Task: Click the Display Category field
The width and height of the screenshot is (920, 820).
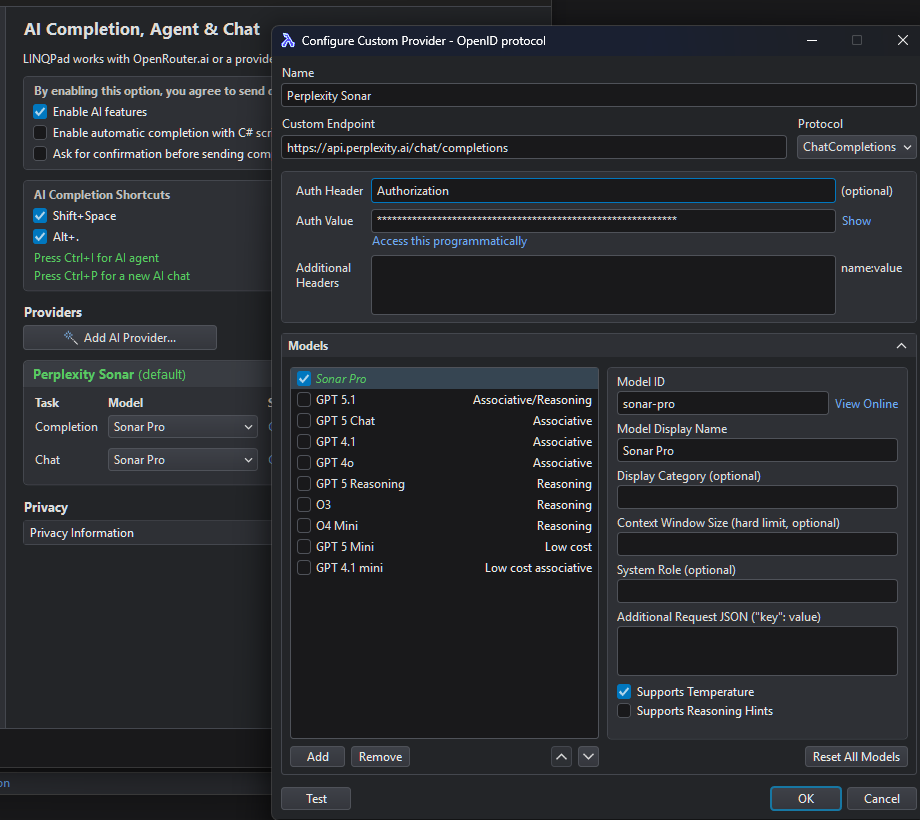Action: click(x=757, y=497)
